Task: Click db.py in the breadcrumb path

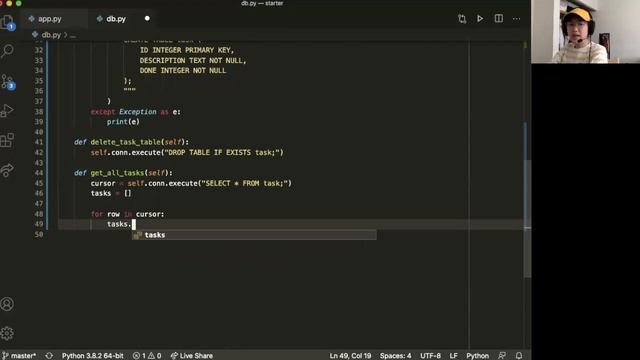Action: pos(51,35)
